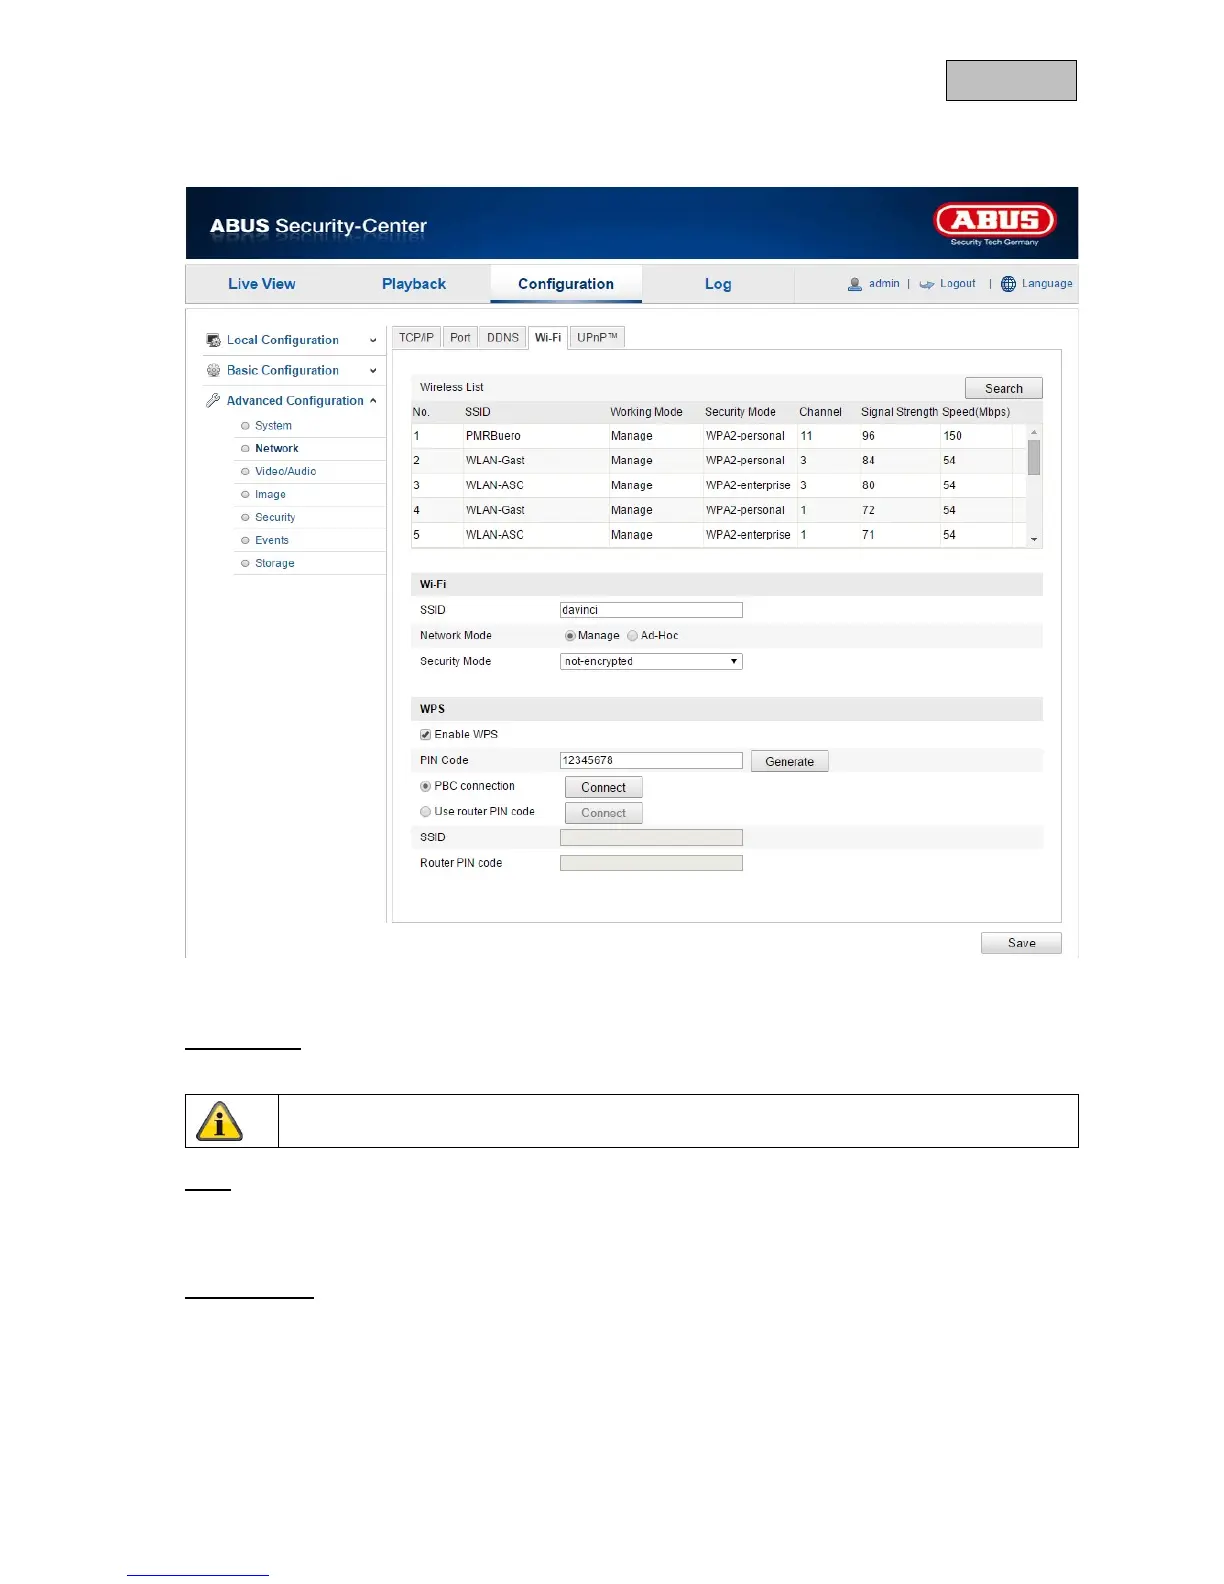Switch to the TCP/IP tab
Screen dimensions: 1224x1584
[x=416, y=338]
